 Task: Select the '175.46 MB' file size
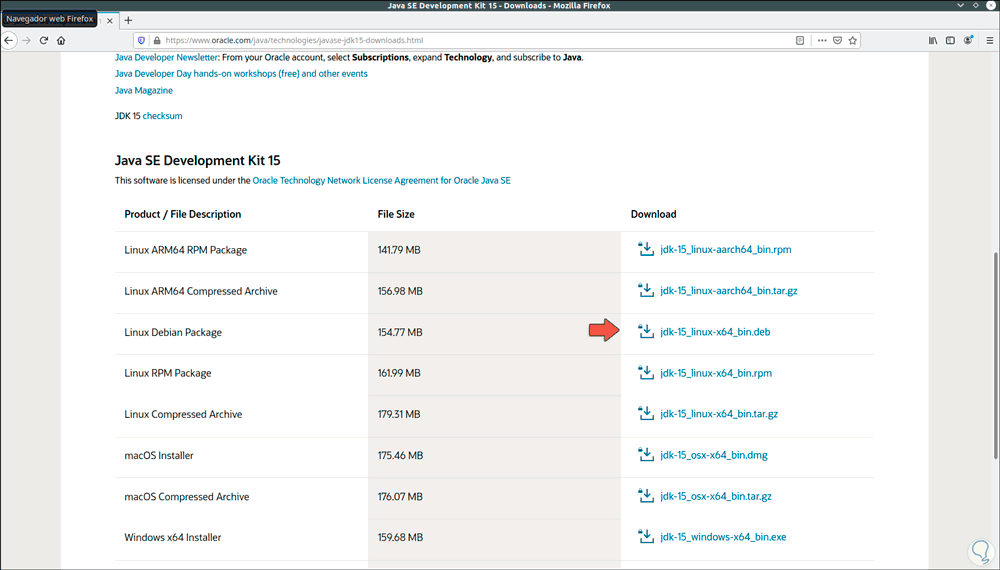pyautogui.click(x=400, y=455)
